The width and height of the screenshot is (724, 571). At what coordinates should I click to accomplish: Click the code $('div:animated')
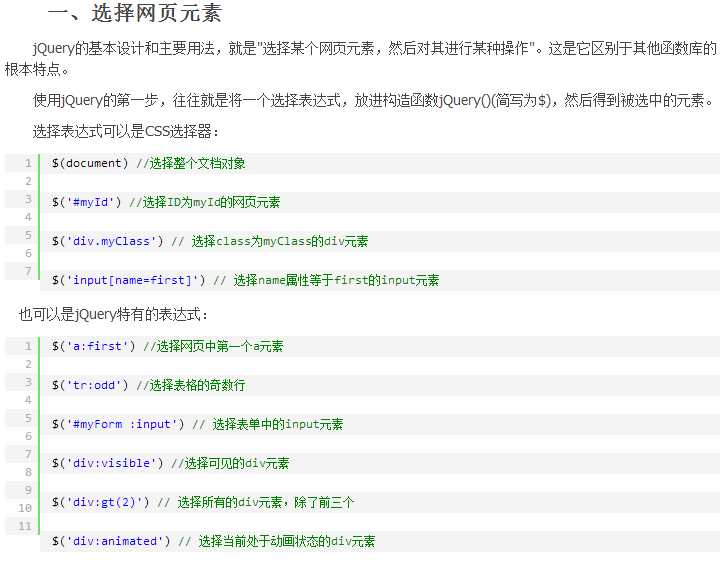point(111,541)
